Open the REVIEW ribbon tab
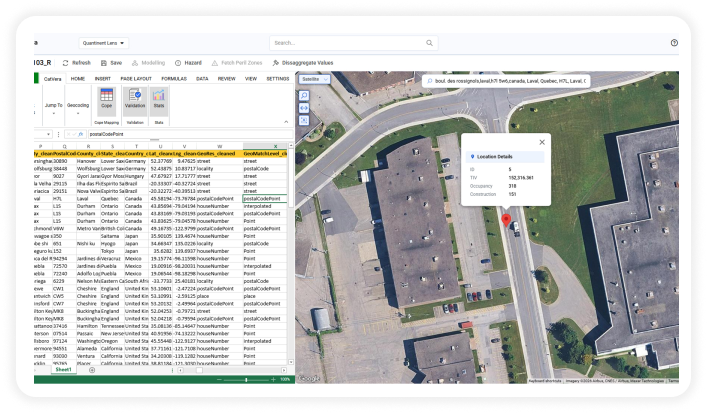This screenshot has width=707, height=413. pyautogui.click(x=226, y=79)
